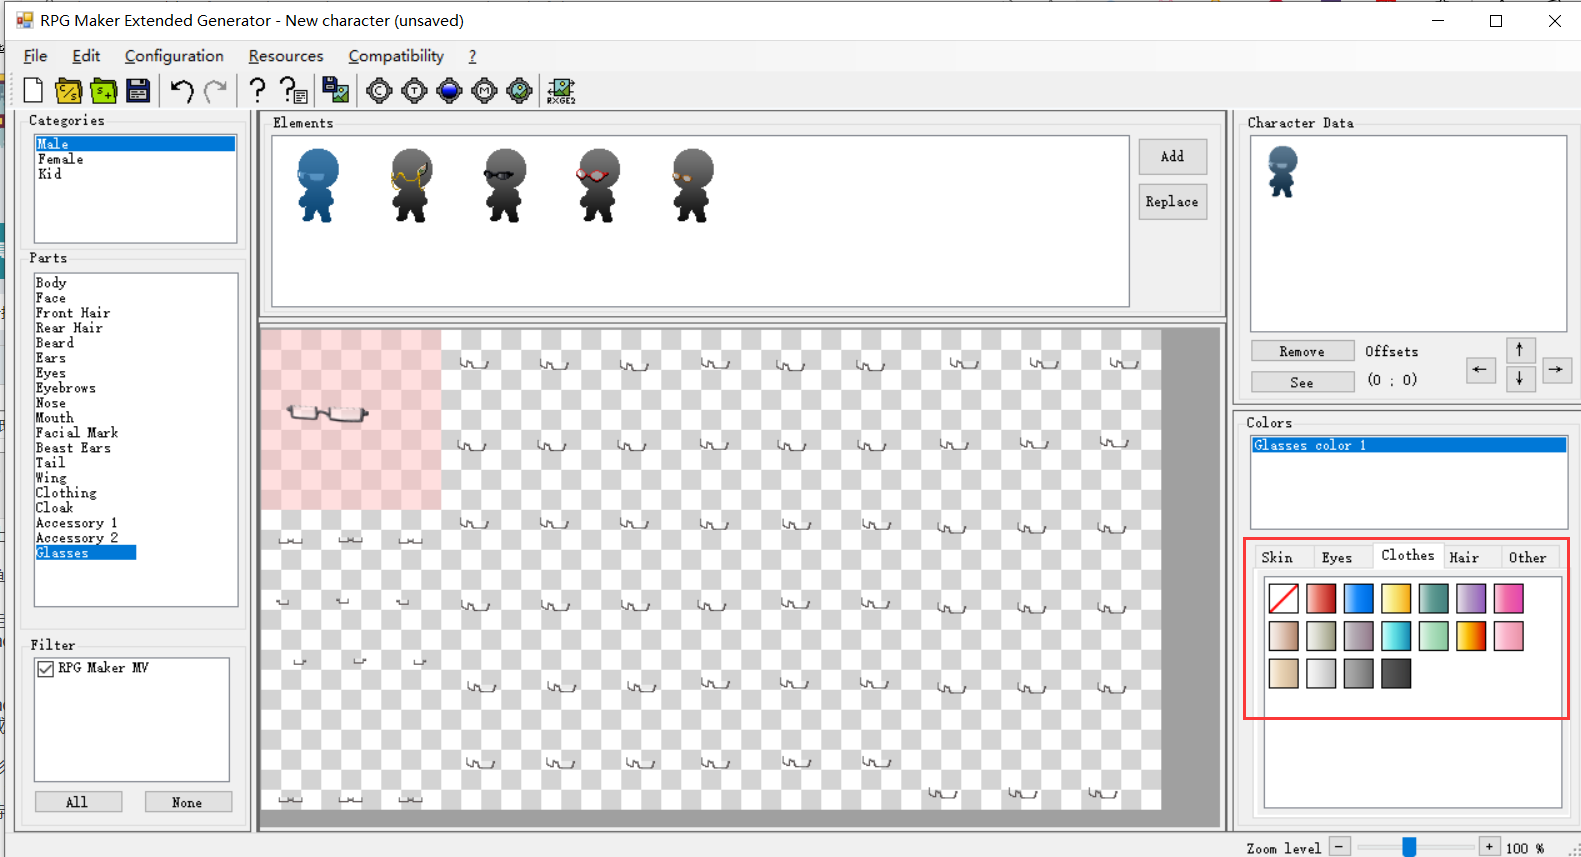The height and width of the screenshot is (857, 1581).
Task: Select the no-color crossed-out swatch
Action: (x=1284, y=598)
